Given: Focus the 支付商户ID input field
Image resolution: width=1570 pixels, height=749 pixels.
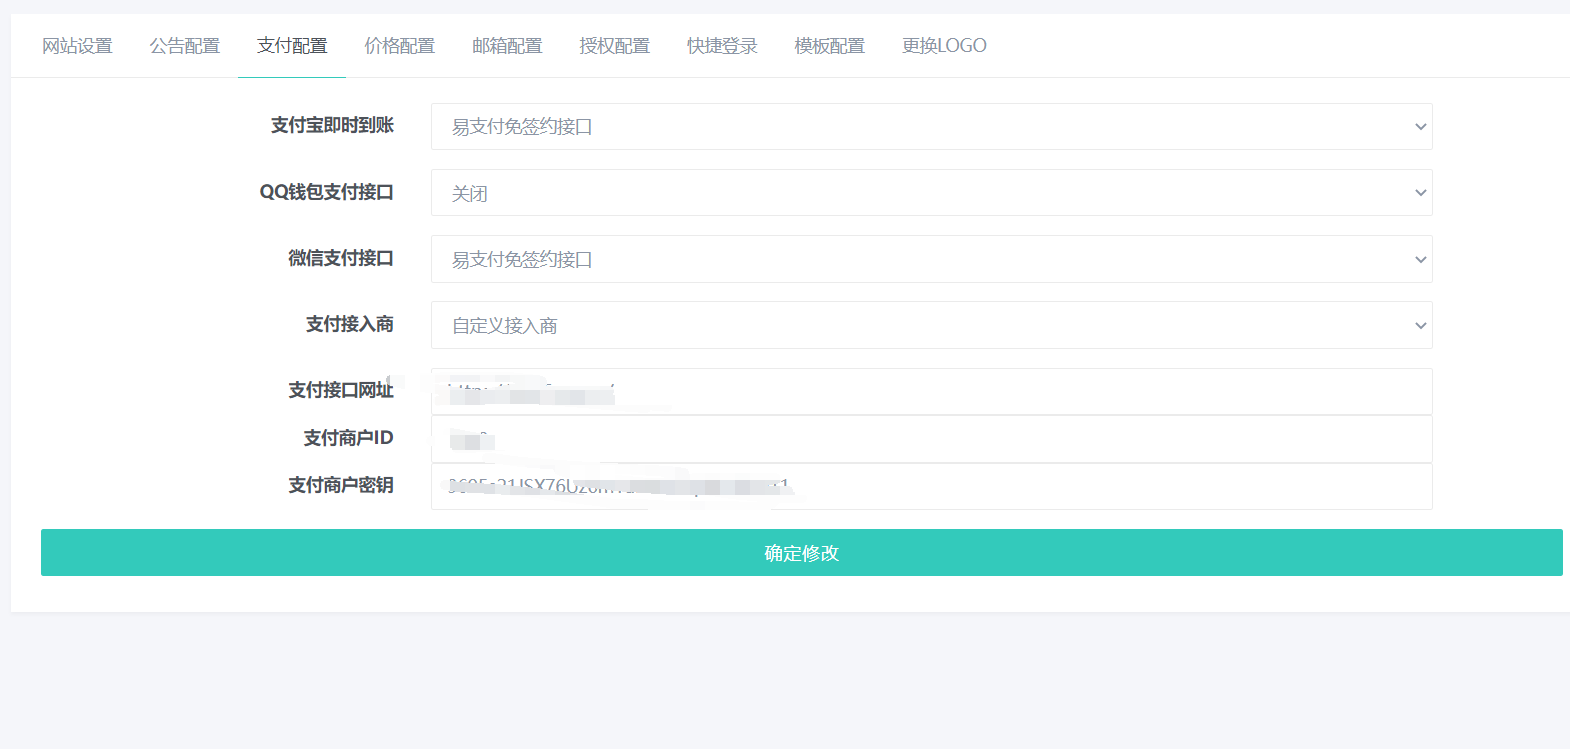Looking at the screenshot, I should pos(930,439).
